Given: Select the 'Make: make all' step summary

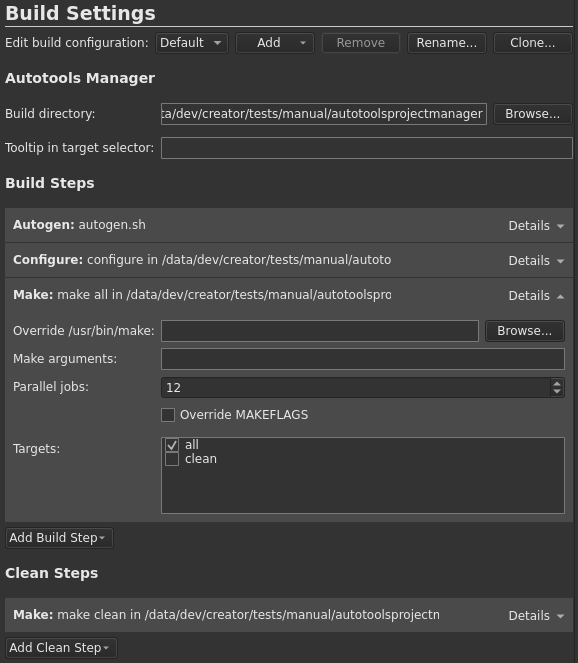Looking at the screenshot, I should (x=202, y=295).
